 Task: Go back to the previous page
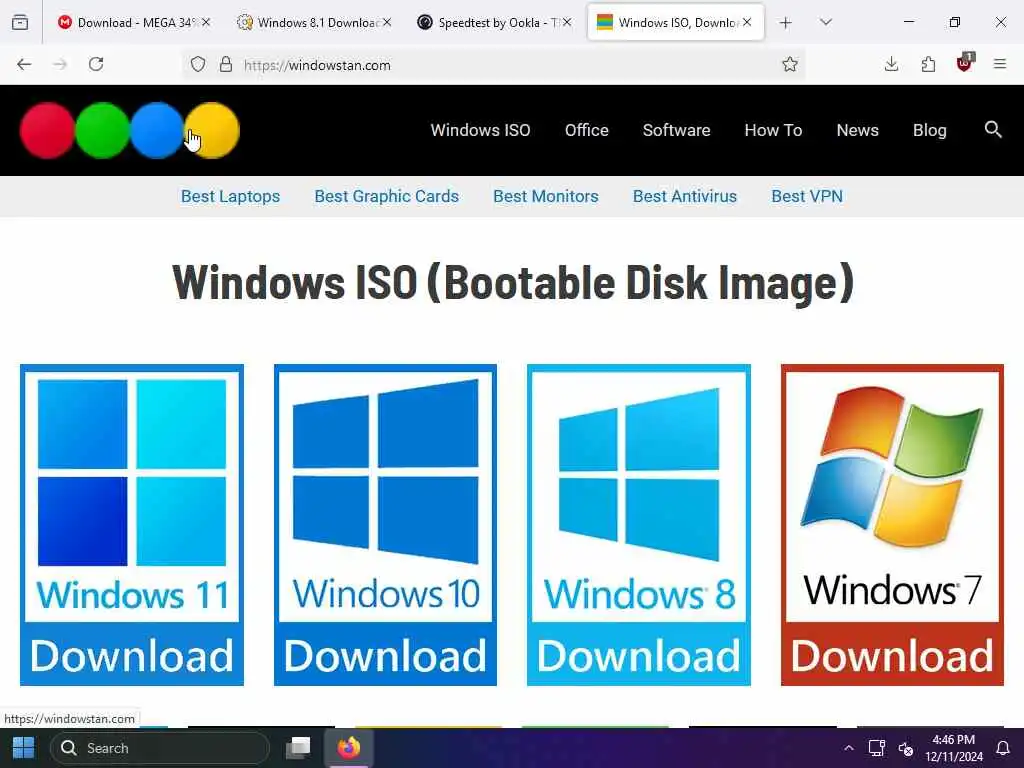pyautogui.click(x=24, y=64)
